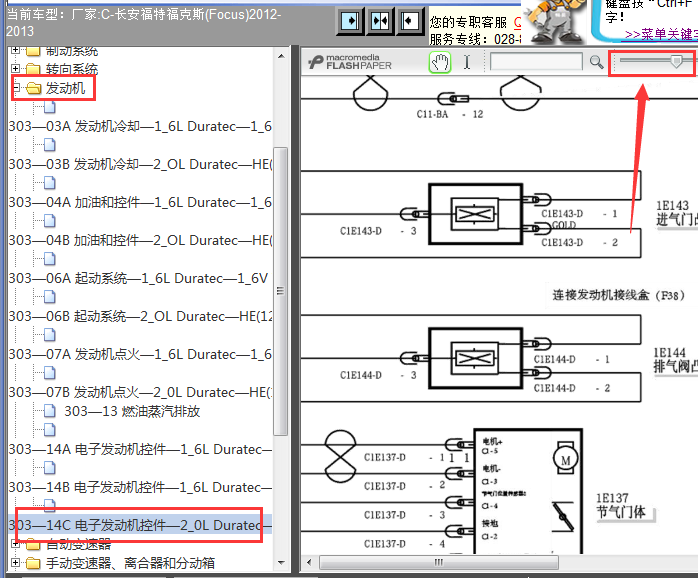The width and height of the screenshot is (698, 578).
Task: Click the tree scrollbar up arrow
Action: (x=281, y=56)
